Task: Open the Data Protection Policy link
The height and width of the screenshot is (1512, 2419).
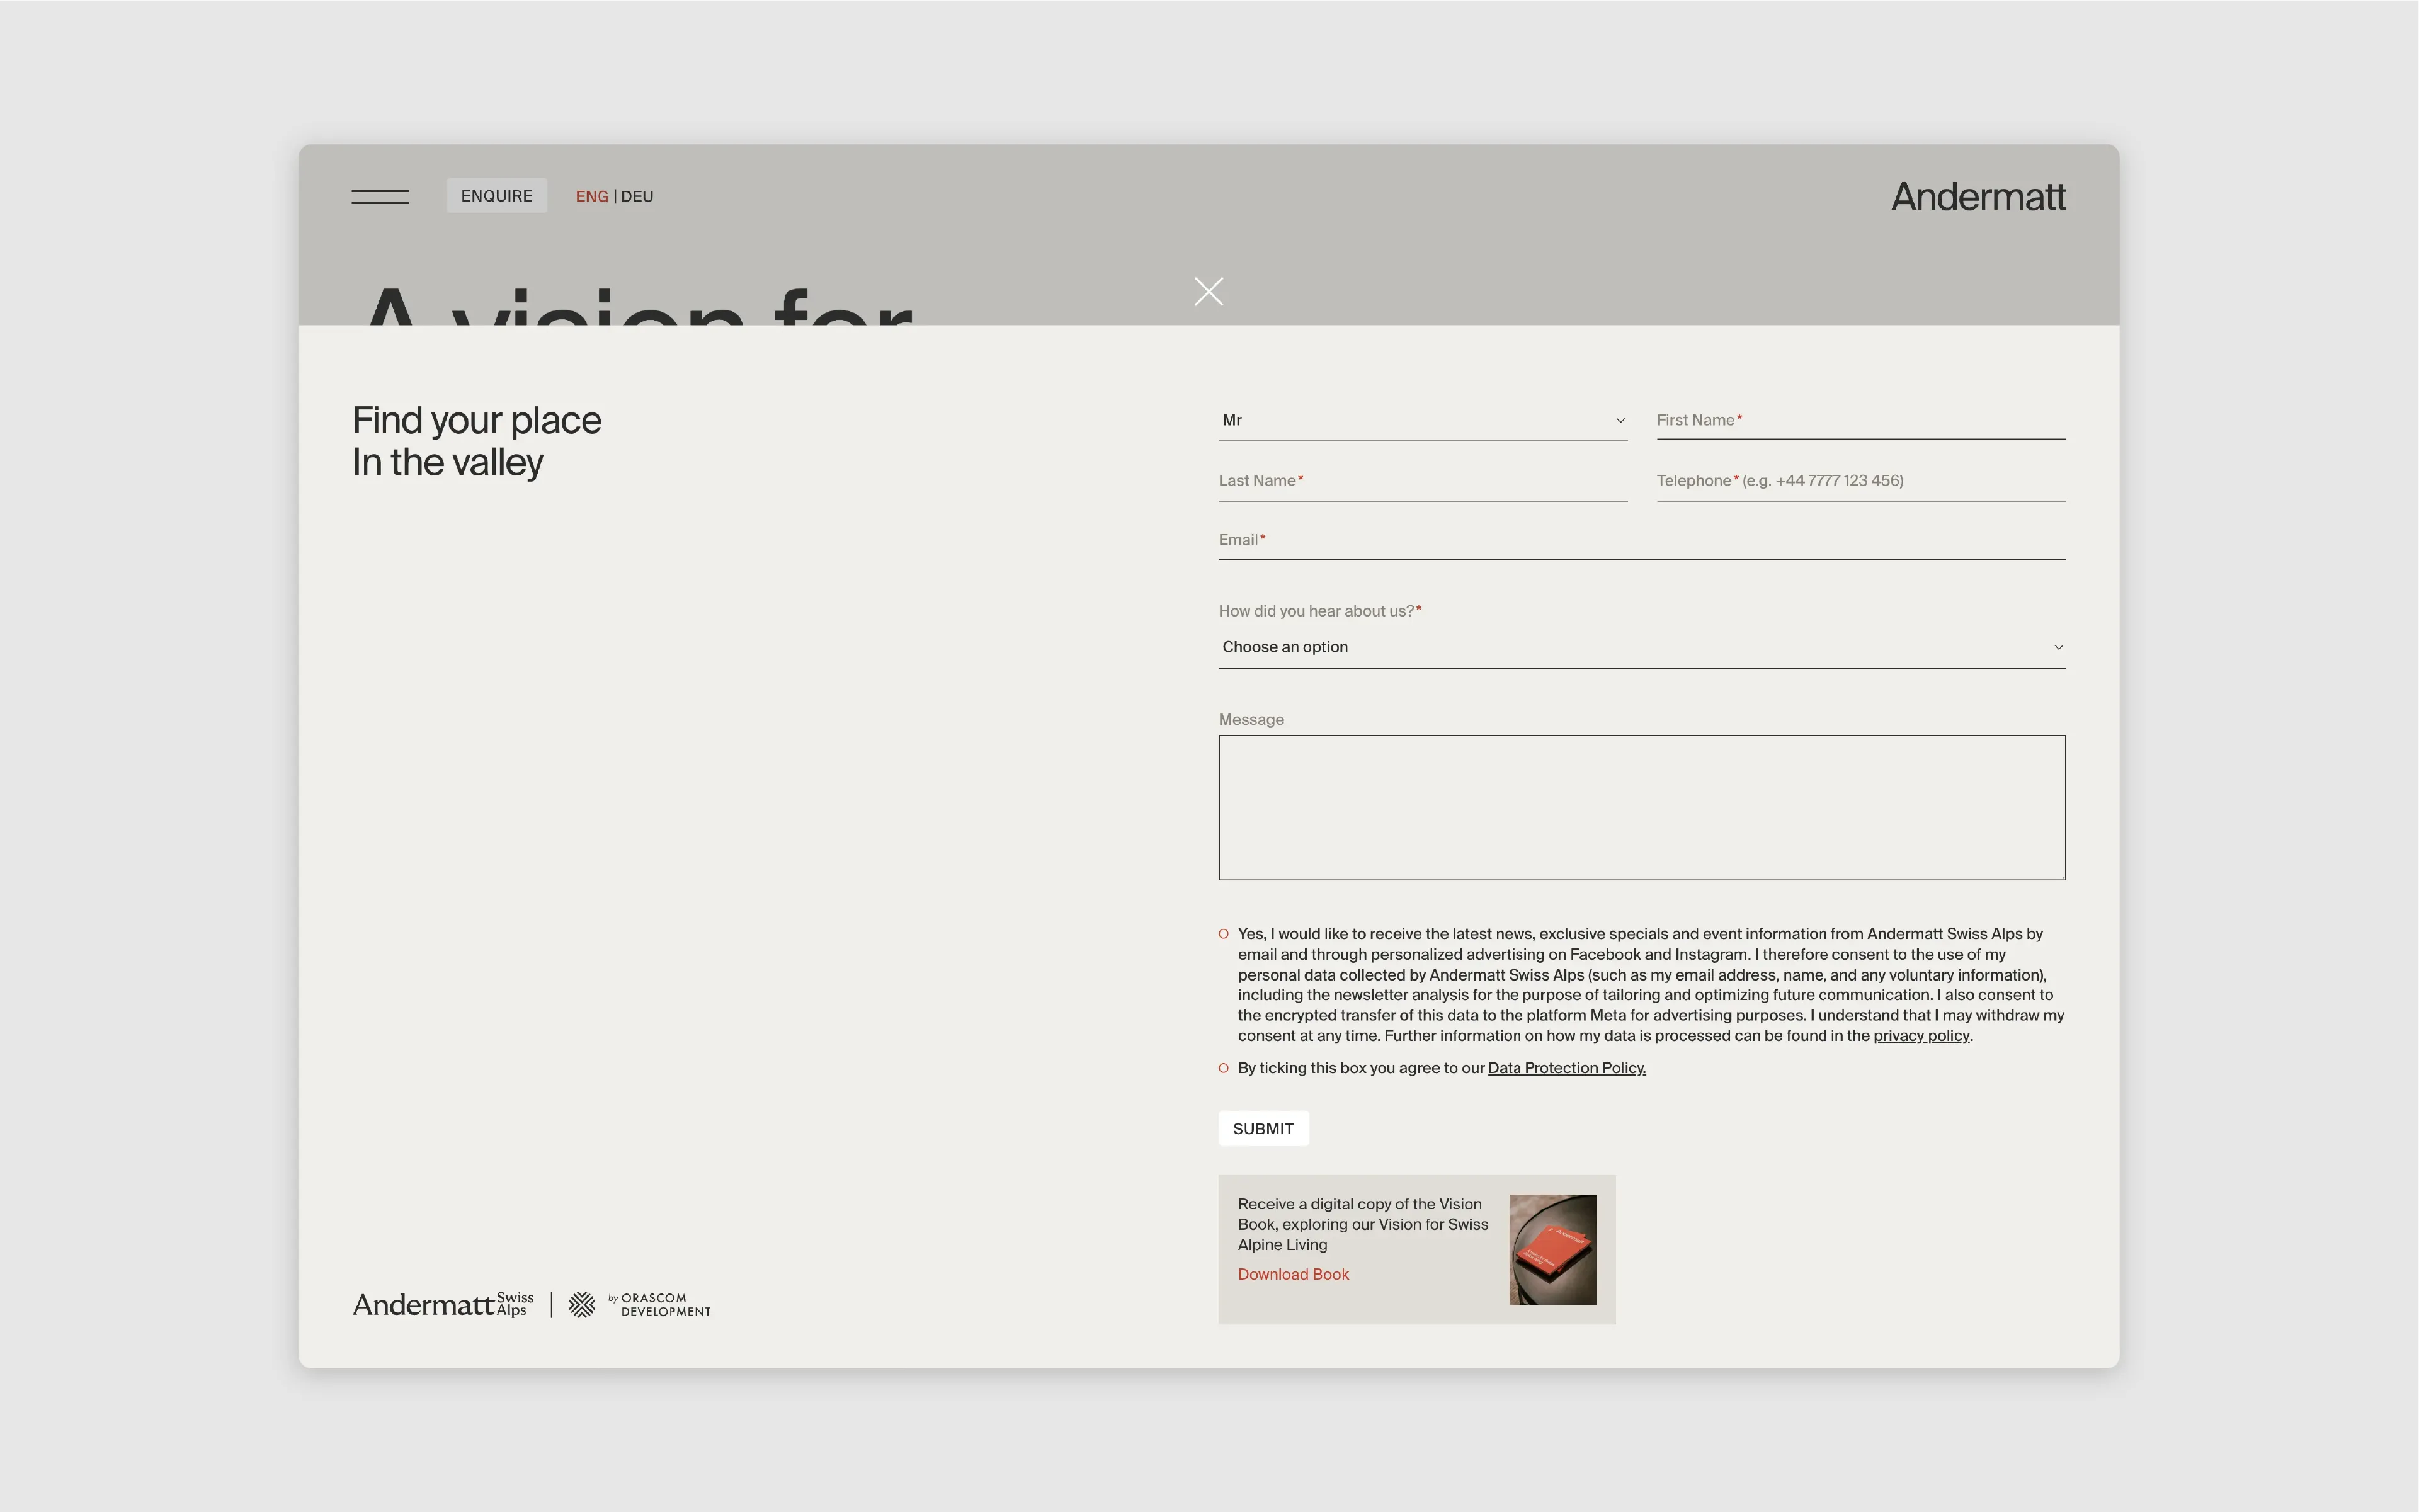Action: pos(1567,1068)
